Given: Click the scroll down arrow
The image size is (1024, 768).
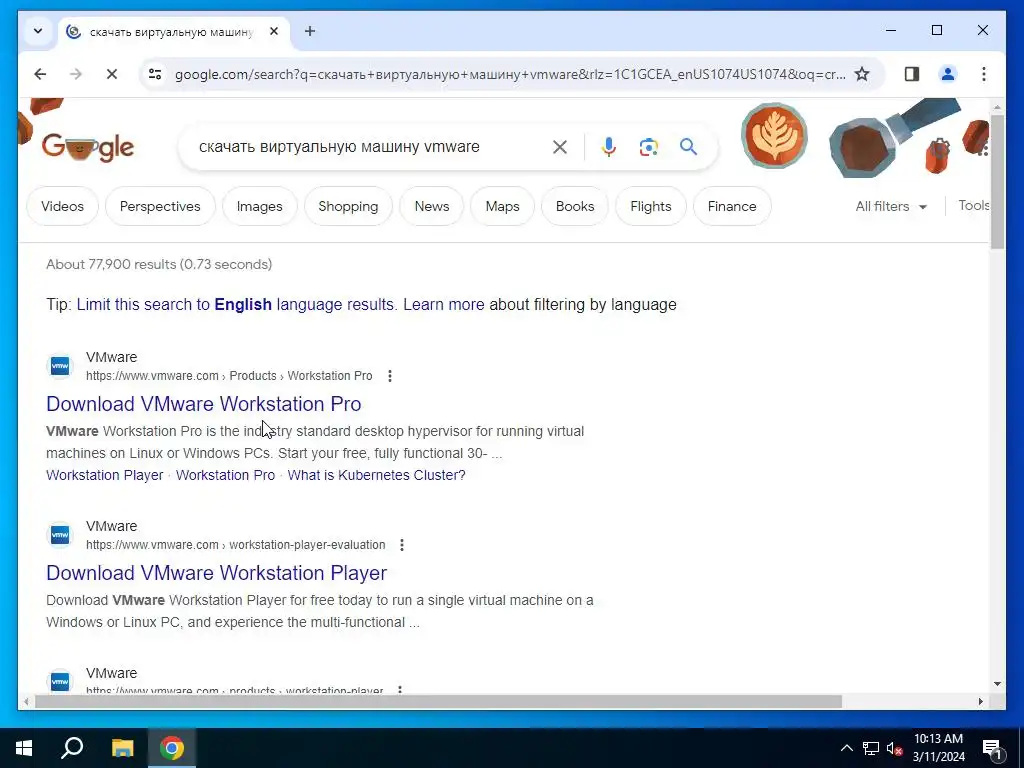Looking at the screenshot, I should tap(997, 684).
